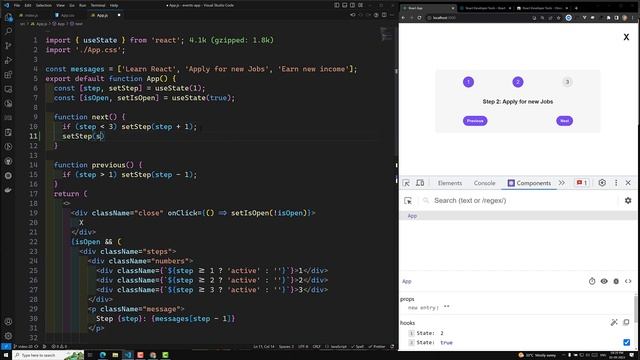
Task: Close the steps panel with the X
Action: point(626,37)
